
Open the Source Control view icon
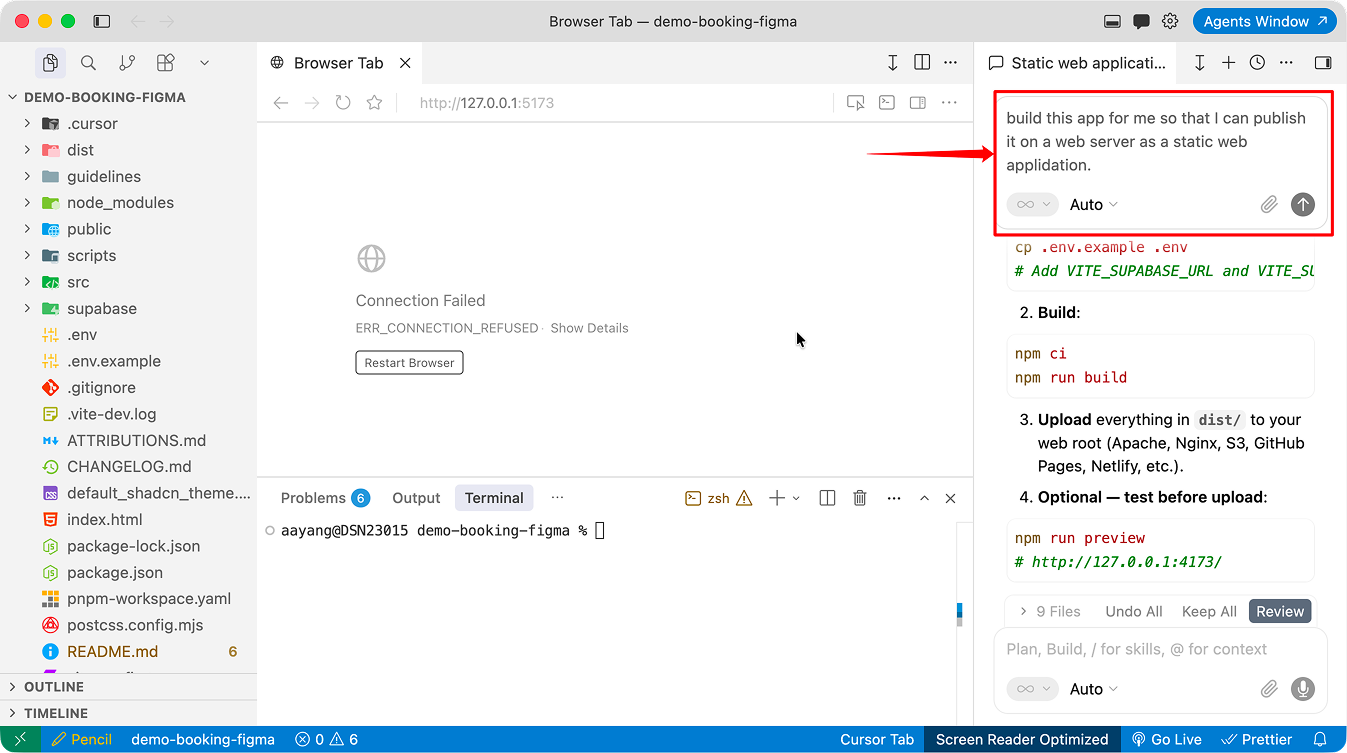[x=127, y=63]
